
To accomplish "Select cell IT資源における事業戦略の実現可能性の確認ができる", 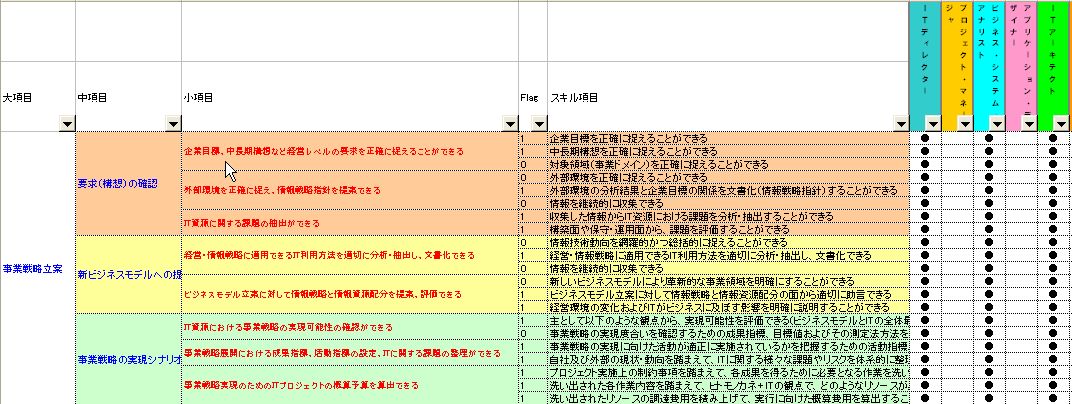I will click(349, 327).
